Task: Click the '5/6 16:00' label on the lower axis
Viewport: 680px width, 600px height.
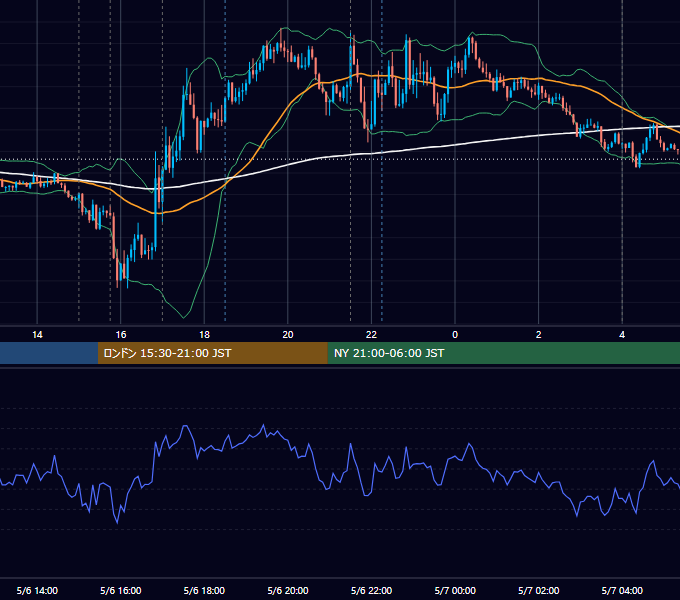Action: coord(121,590)
